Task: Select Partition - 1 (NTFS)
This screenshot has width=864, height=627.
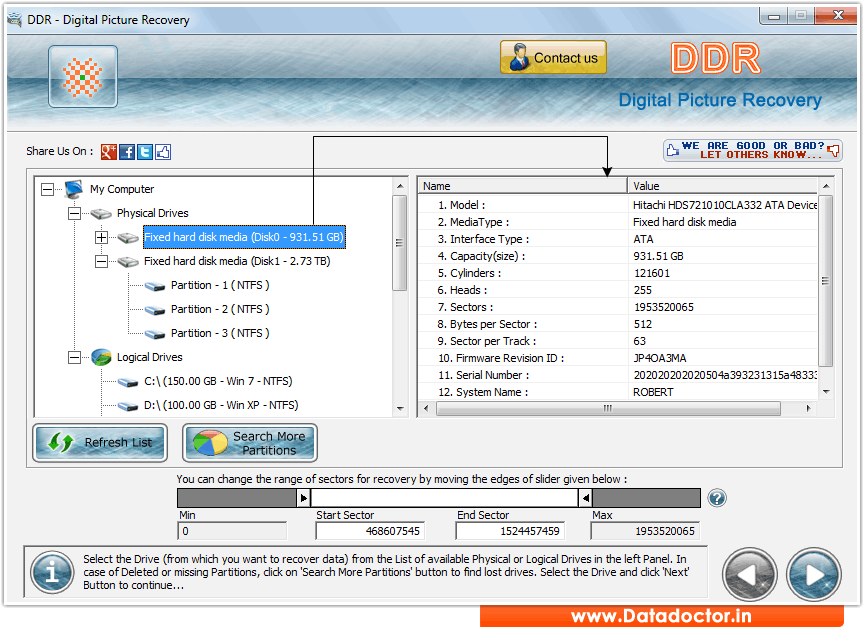Action: (x=220, y=285)
